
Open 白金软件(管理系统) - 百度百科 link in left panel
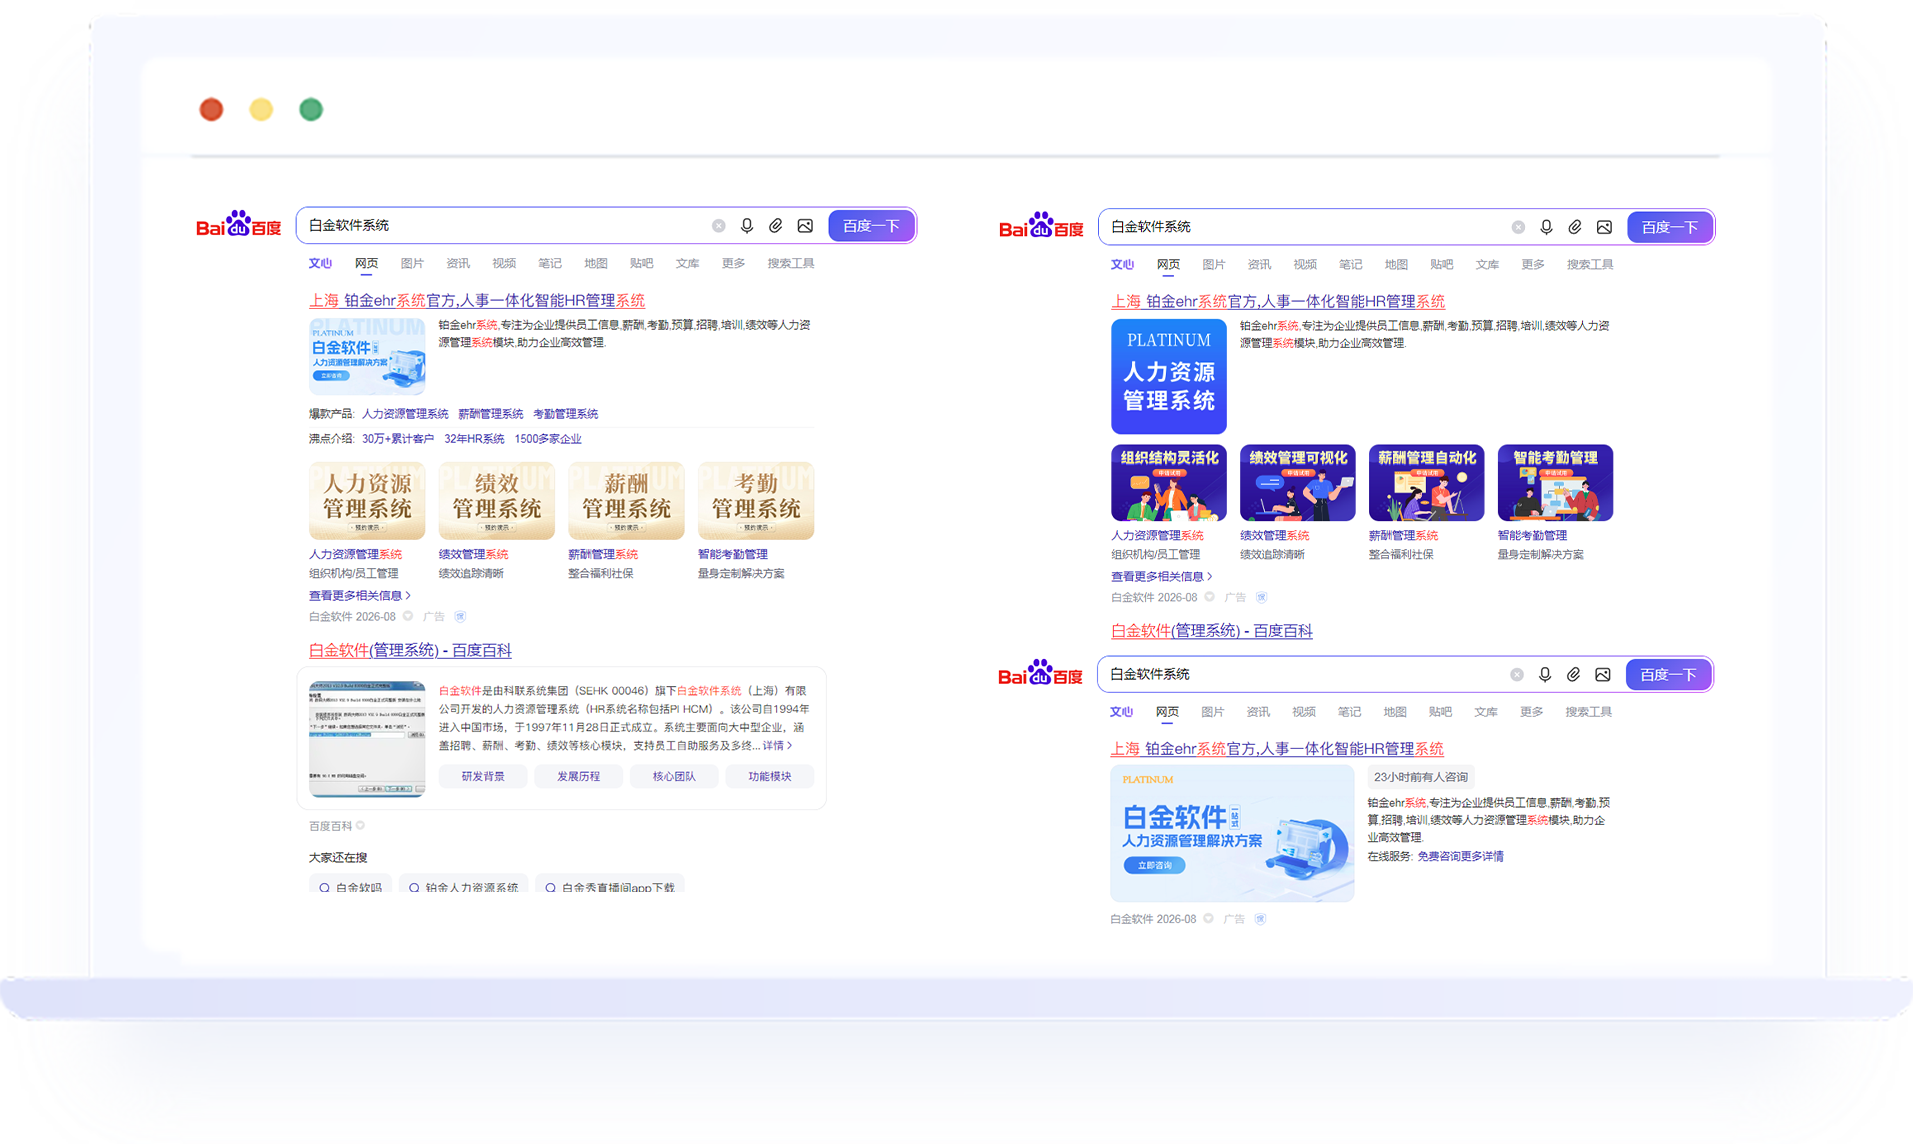pos(410,651)
